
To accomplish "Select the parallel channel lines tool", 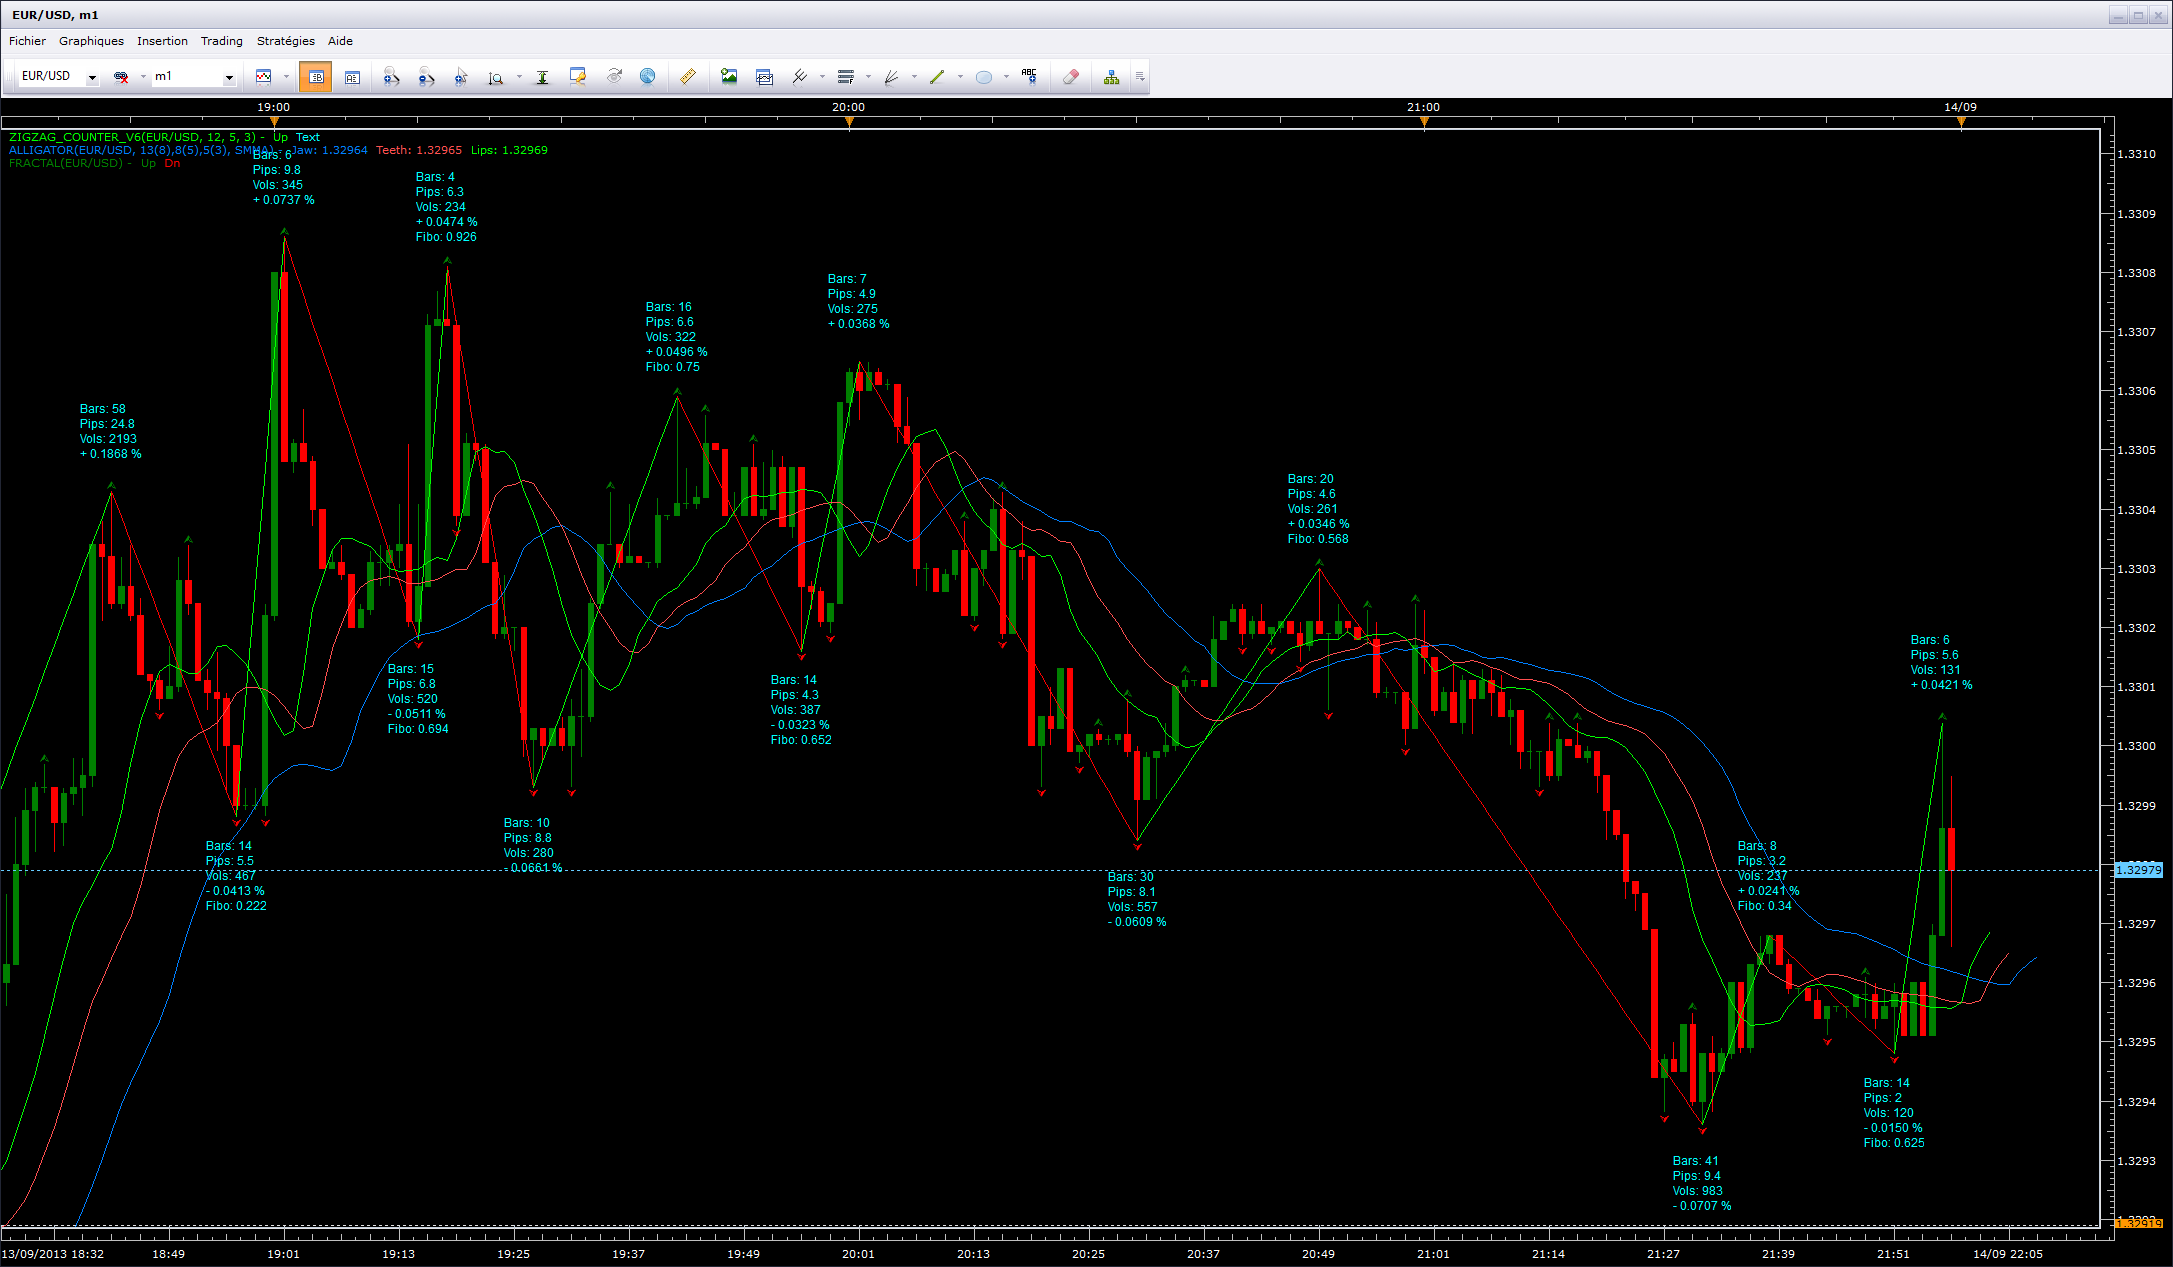I will point(800,77).
